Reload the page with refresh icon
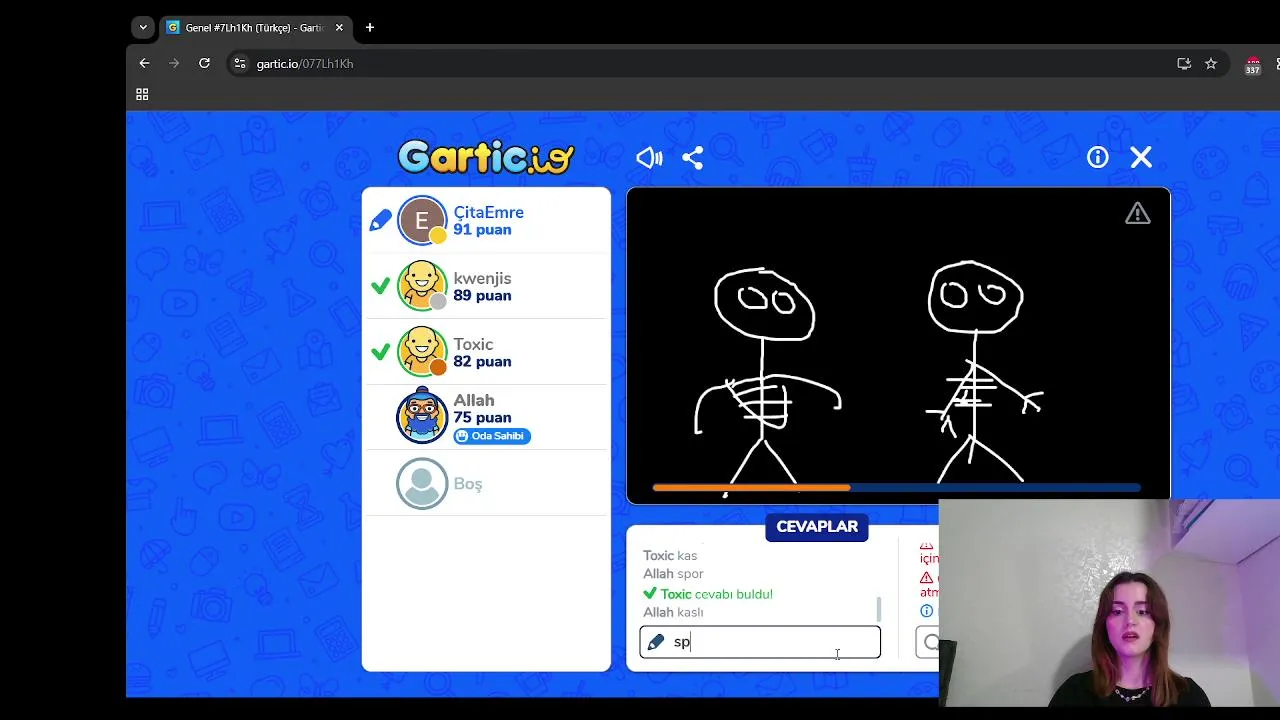The height and width of the screenshot is (720, 1280). coord(204,63)
